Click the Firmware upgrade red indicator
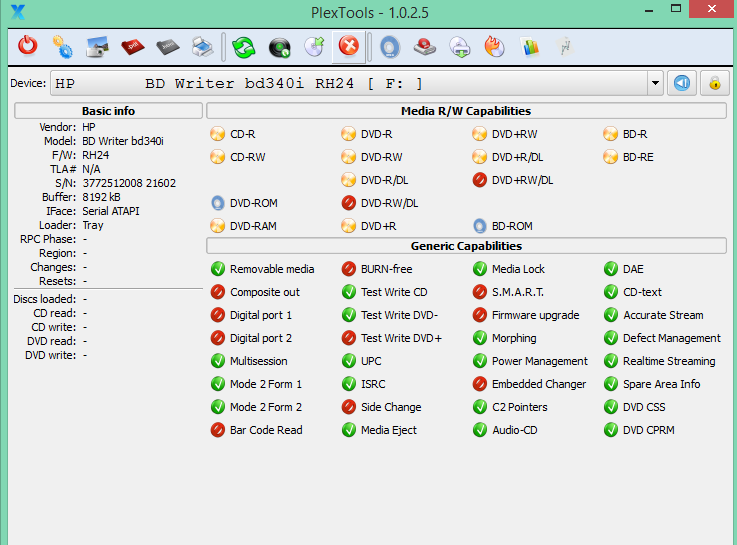 click(479, 315)
